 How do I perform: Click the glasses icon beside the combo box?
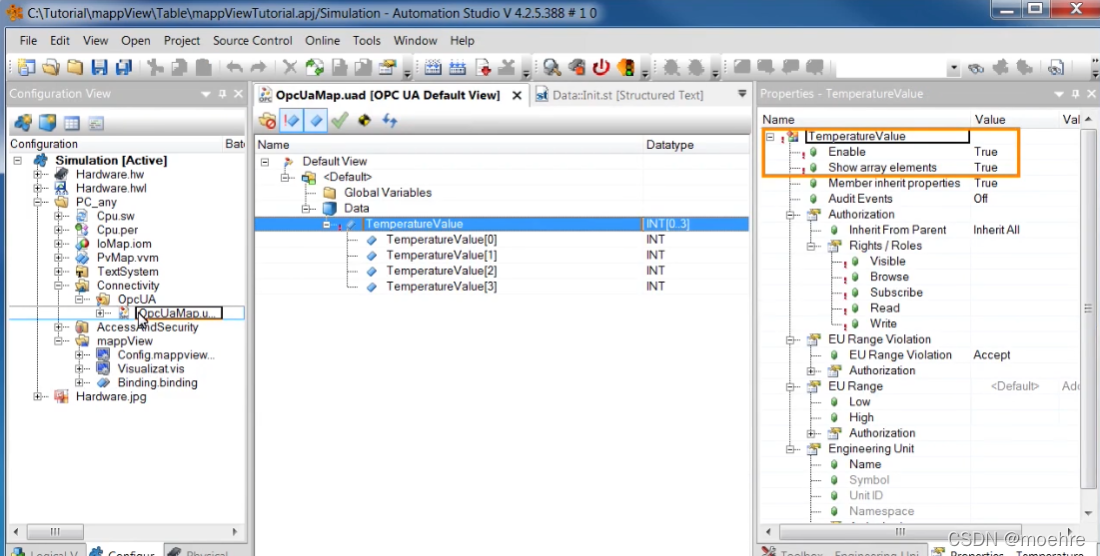click(976, 68)
